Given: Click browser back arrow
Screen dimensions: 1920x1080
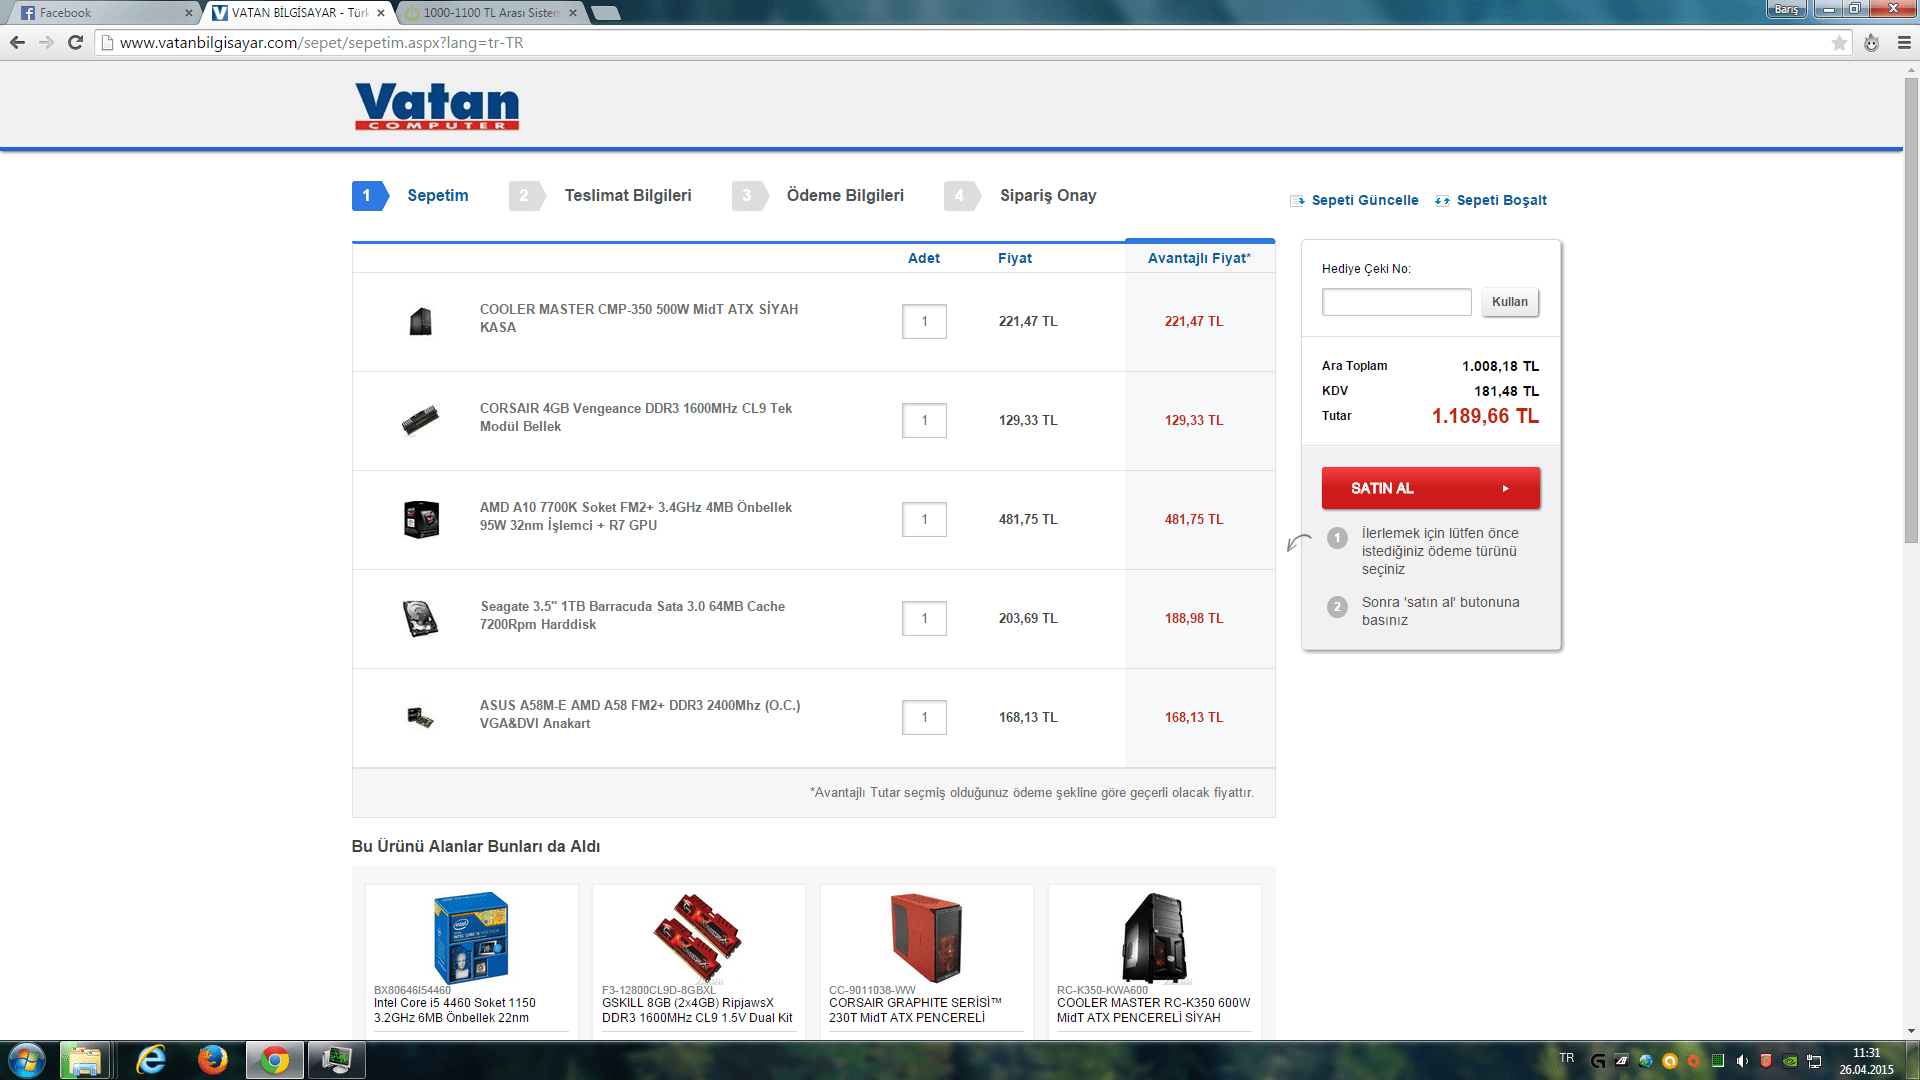Looking at the screenshot, I should click(17, 43).
